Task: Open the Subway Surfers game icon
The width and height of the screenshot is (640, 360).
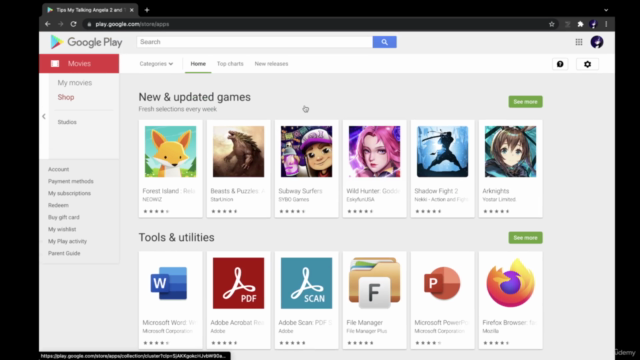Action: tap(307, 151)
